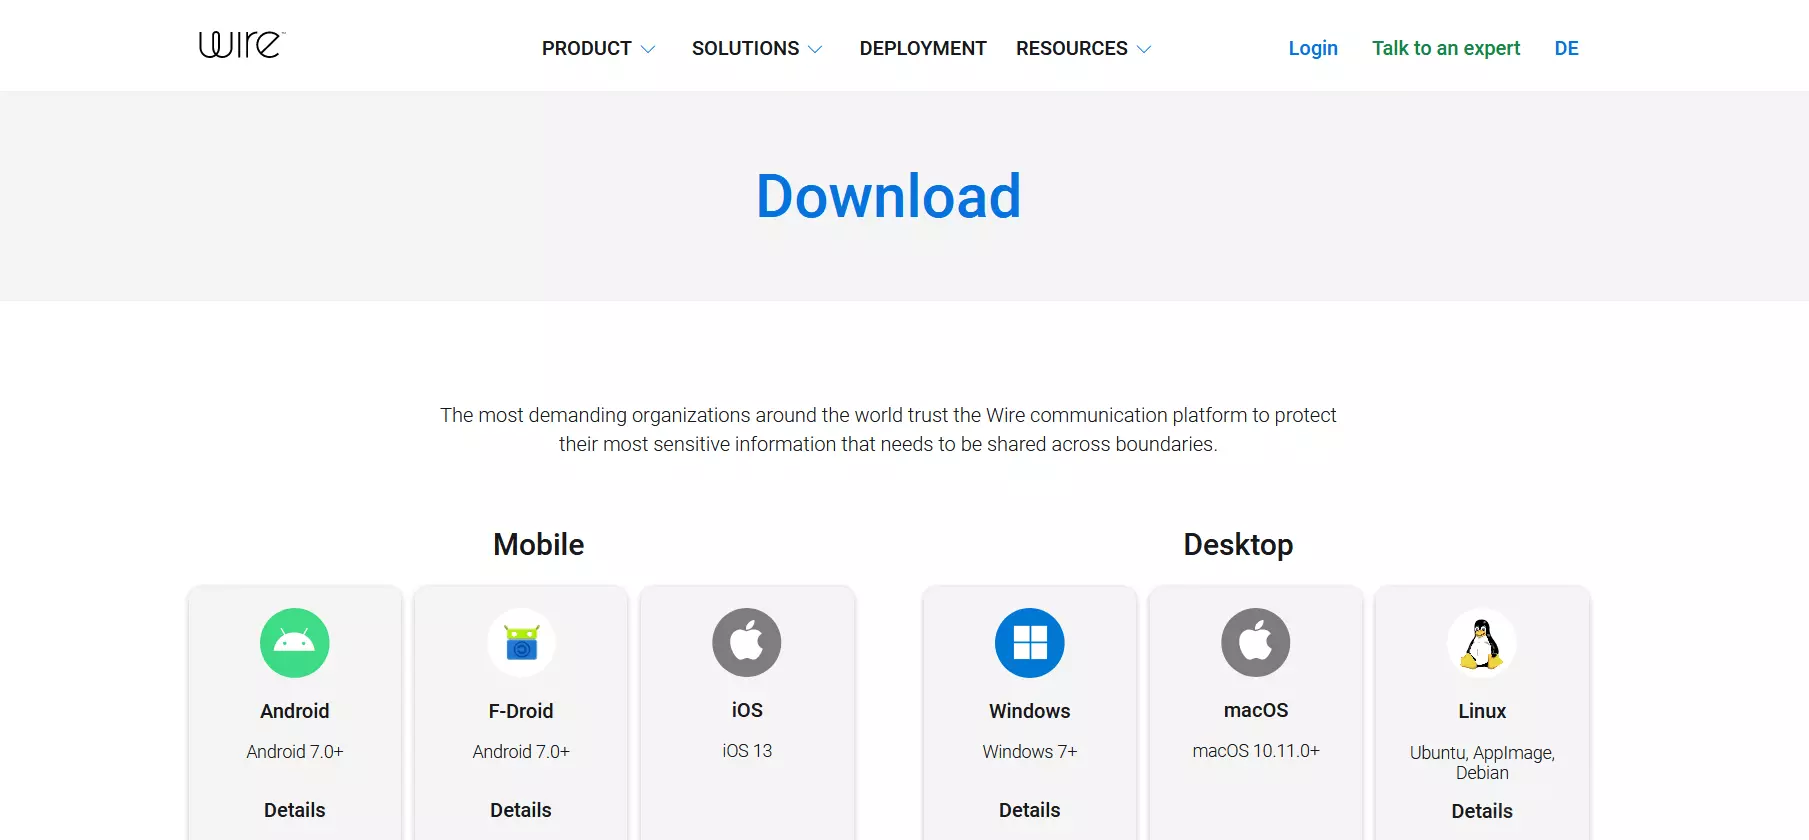Viewport: 1809px width, 840px height.
Task: Click the macOS card title
Action: pyautogui.click(x=1256, y=710)
